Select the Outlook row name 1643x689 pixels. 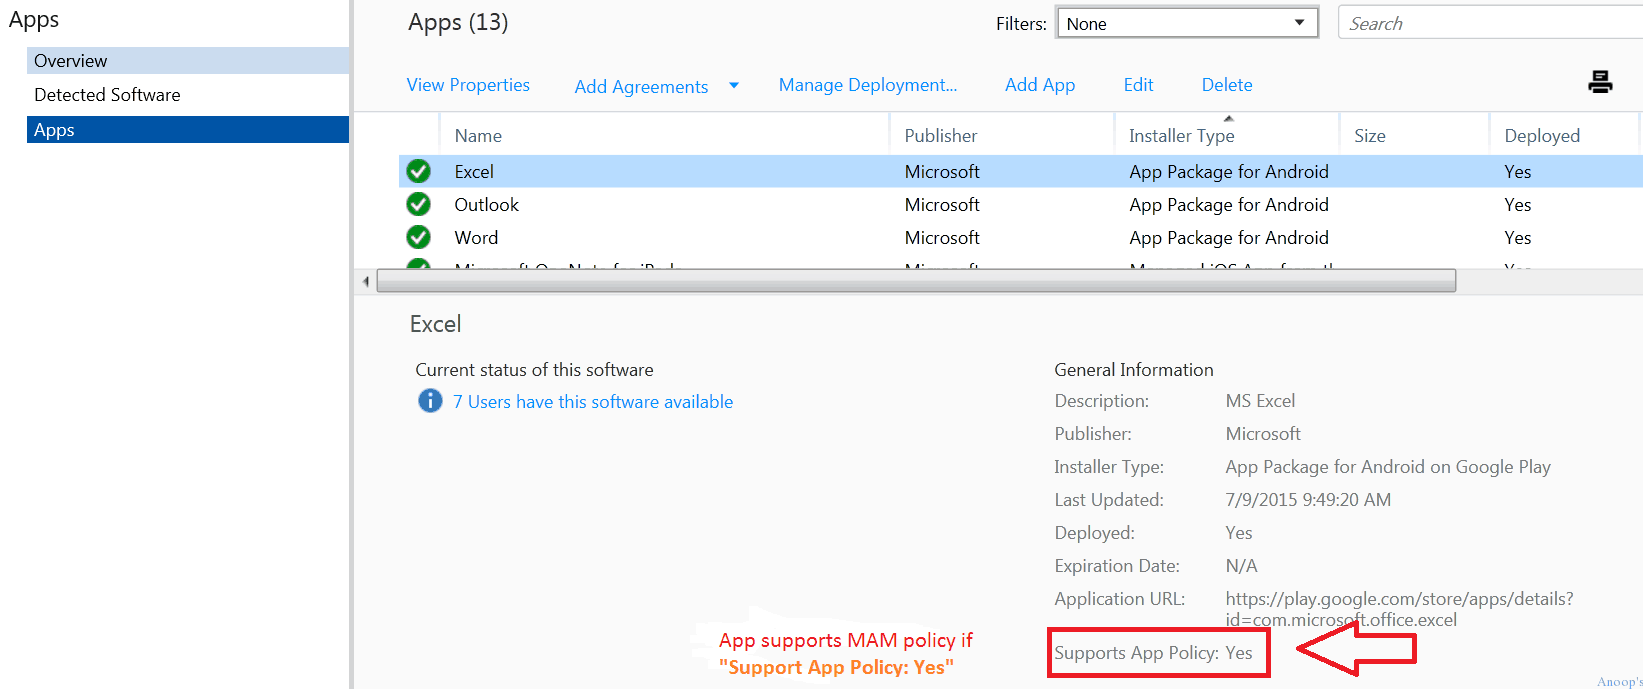[487, 205]
